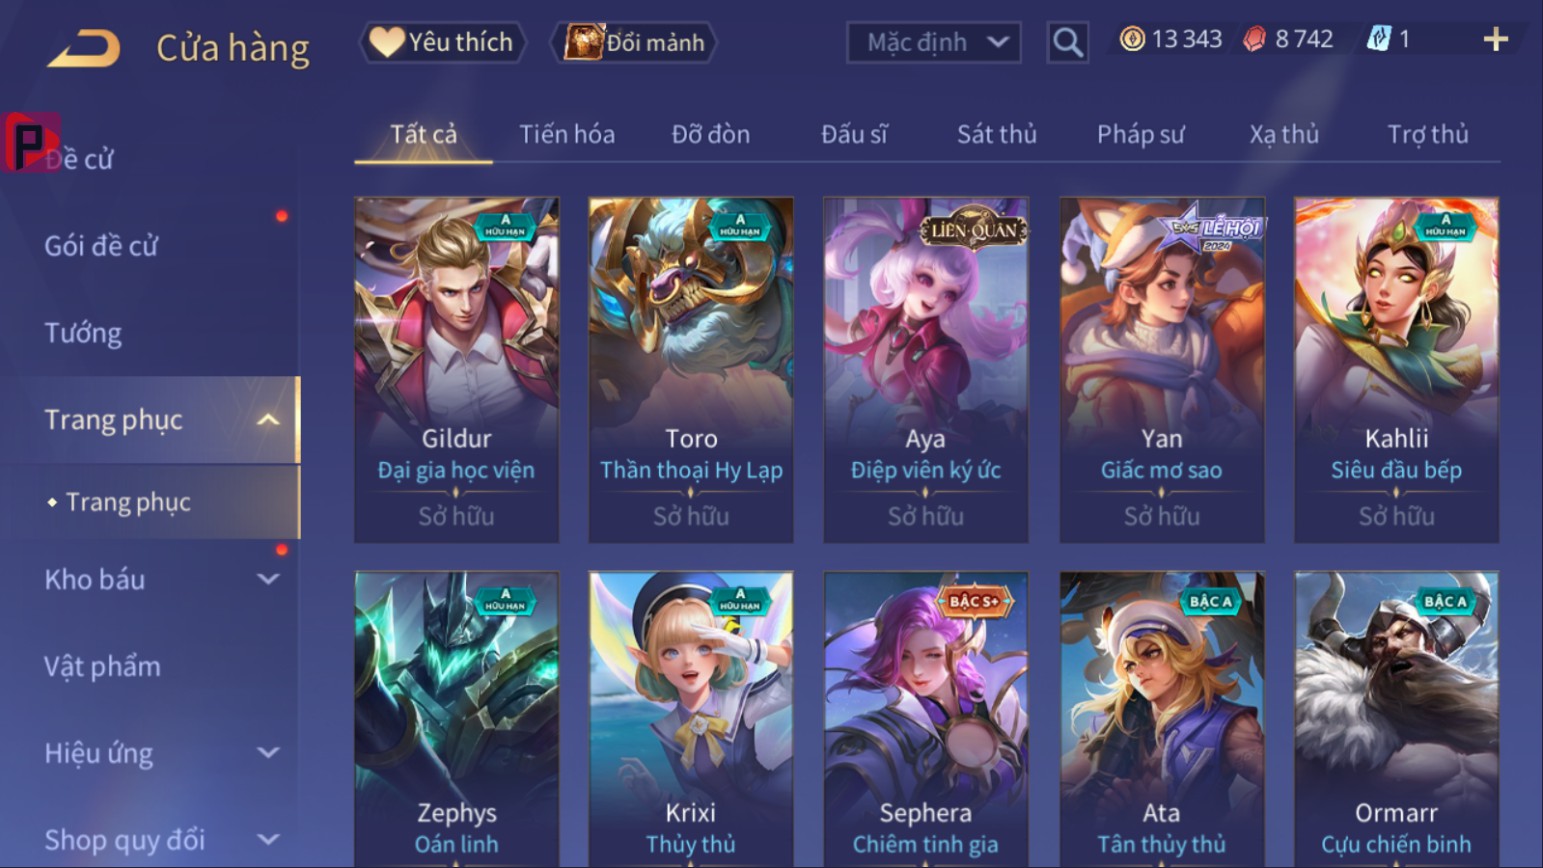Click the red P recorder overlay icon
This screenshot has width=1543, height=868.
pyautogui.click(x=31, y=142)
